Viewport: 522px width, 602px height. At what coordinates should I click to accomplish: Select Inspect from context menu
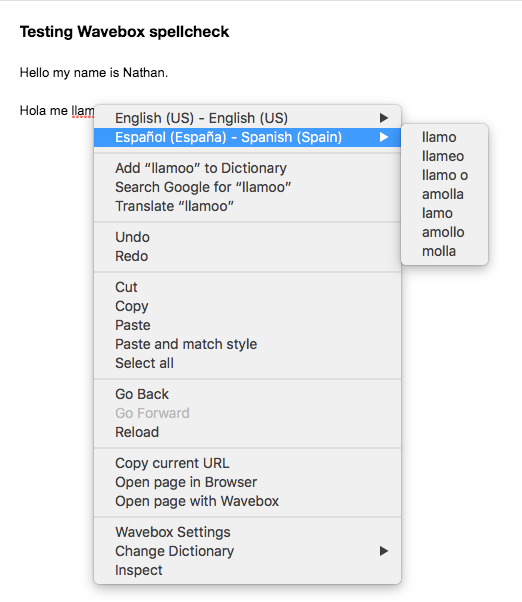point(247,571)
